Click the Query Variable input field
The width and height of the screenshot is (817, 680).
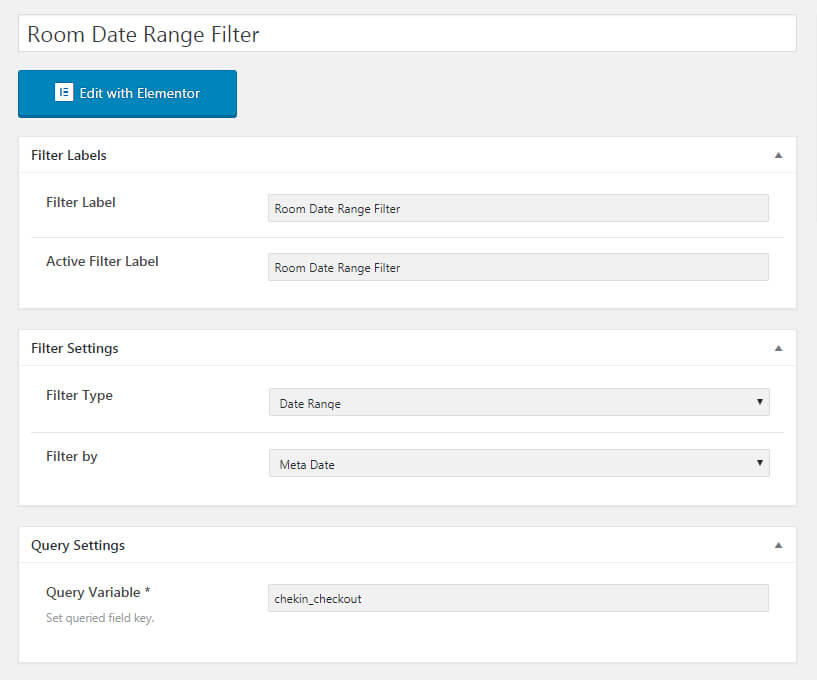click(518, 598)
